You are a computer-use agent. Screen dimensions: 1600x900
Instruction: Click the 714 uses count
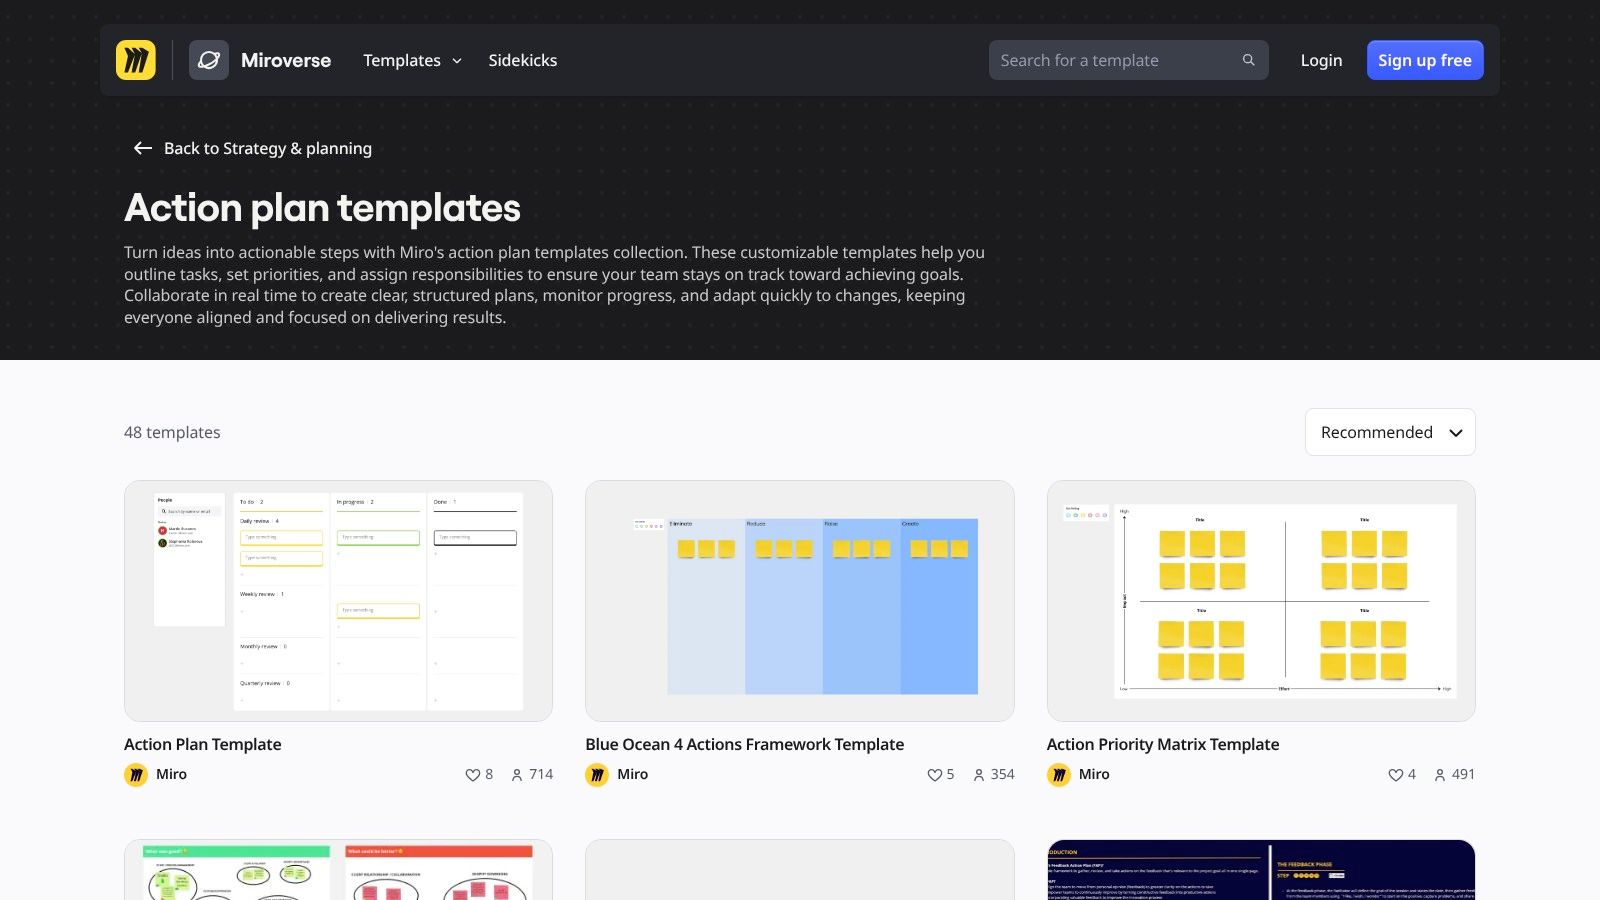(541, 775)
